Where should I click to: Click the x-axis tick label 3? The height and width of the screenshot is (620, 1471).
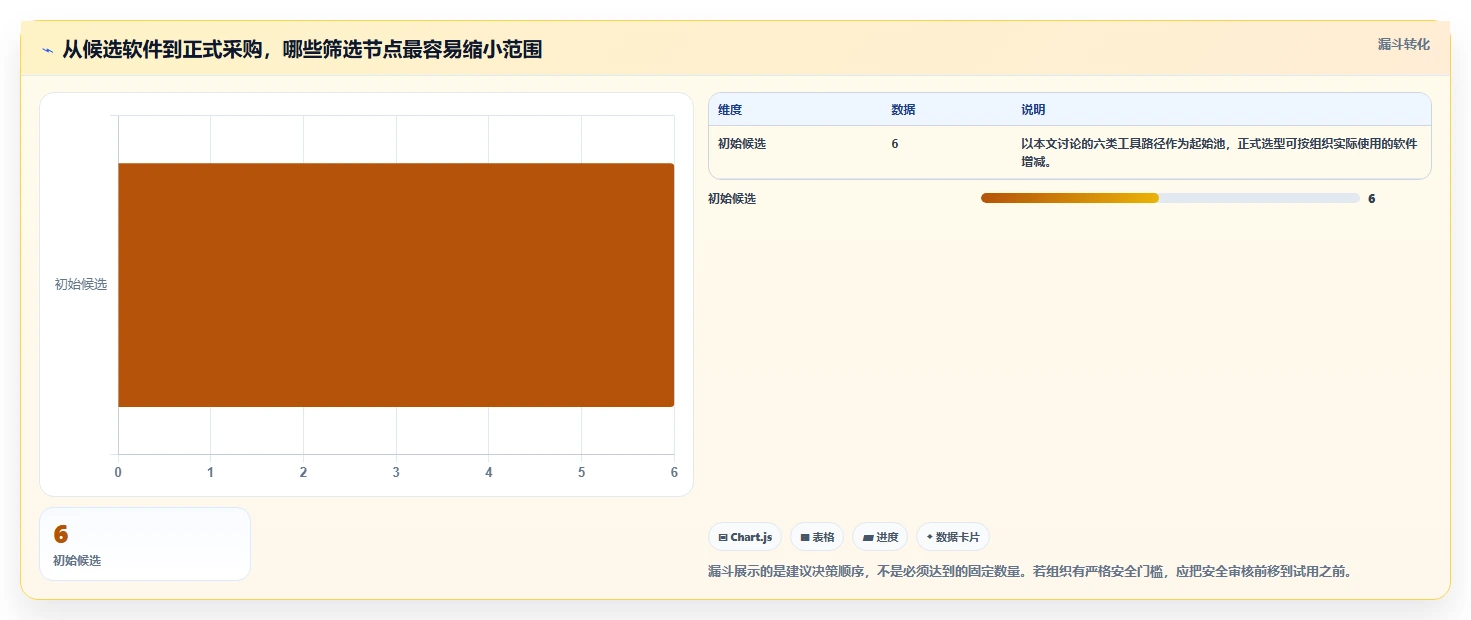(x=396, y=472)
